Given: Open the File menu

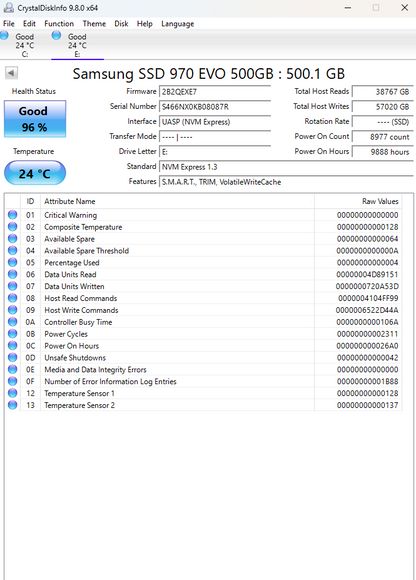Looking at the screenshot, I should 9,24.
